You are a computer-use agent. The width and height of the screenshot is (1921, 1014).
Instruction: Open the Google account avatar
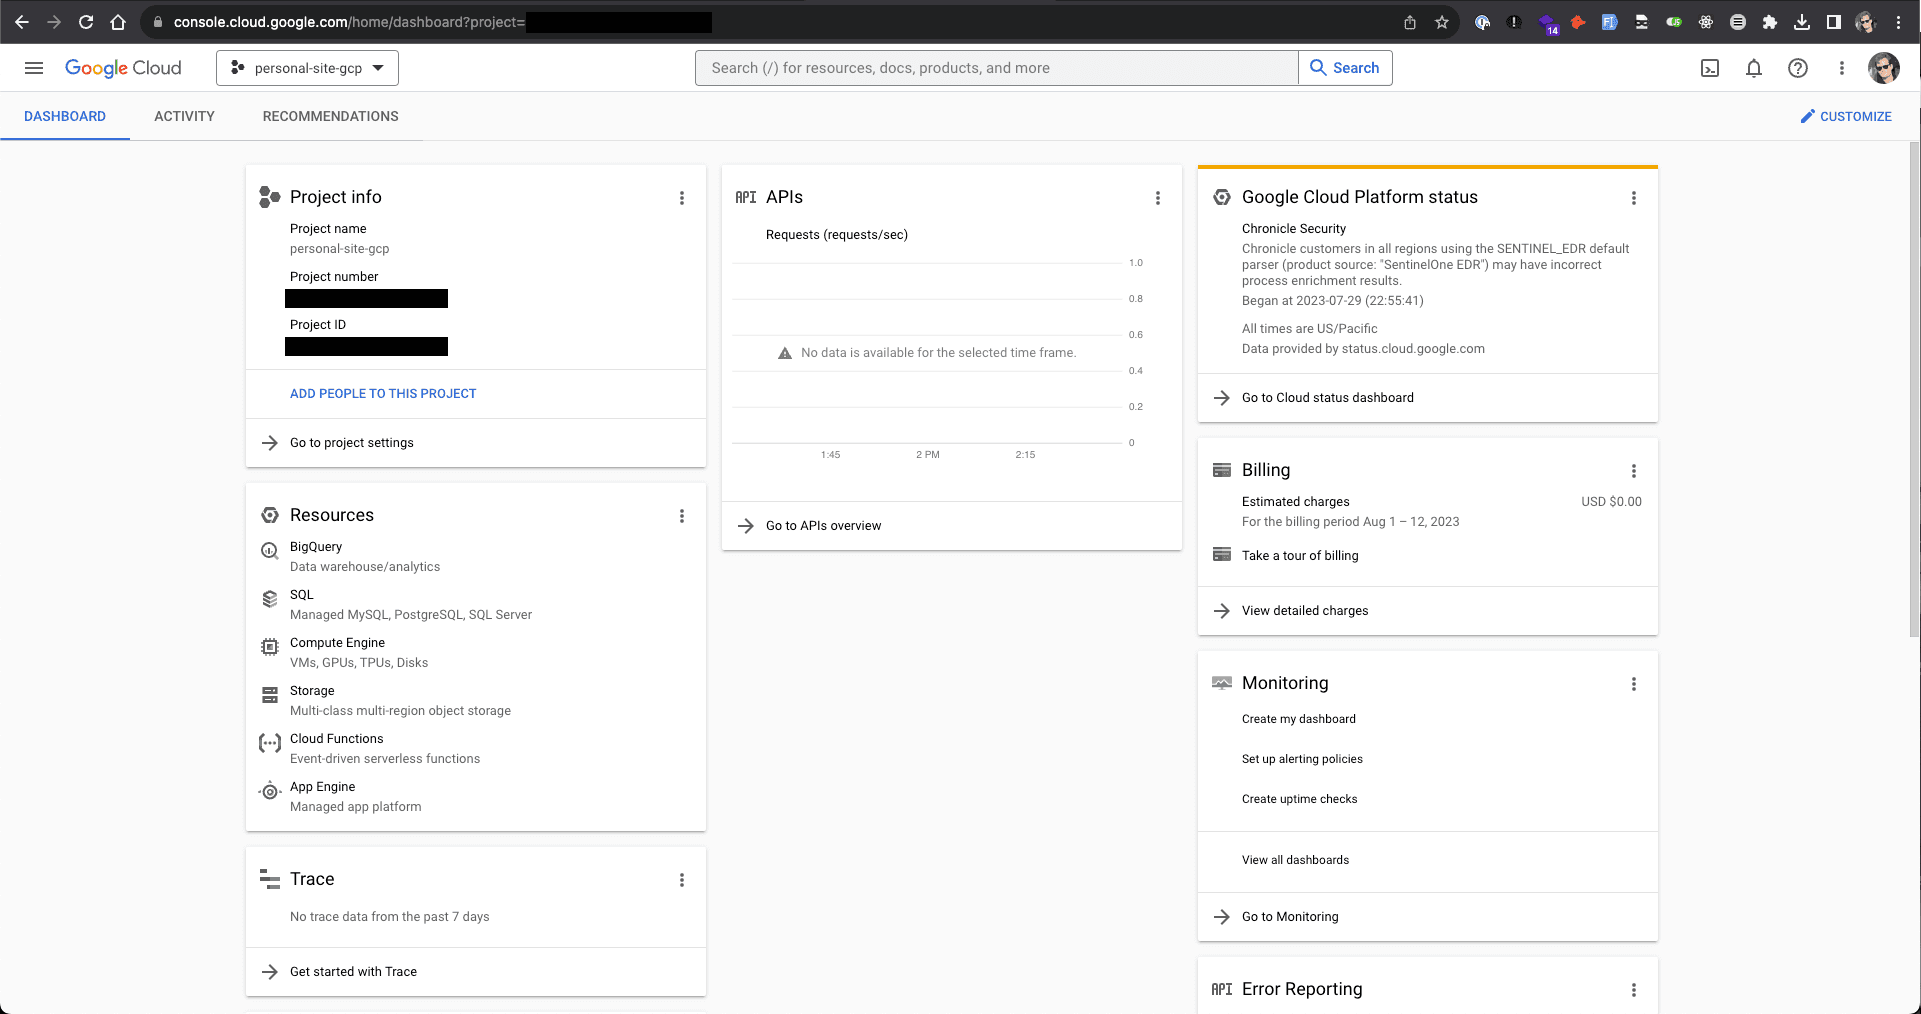1884,68
